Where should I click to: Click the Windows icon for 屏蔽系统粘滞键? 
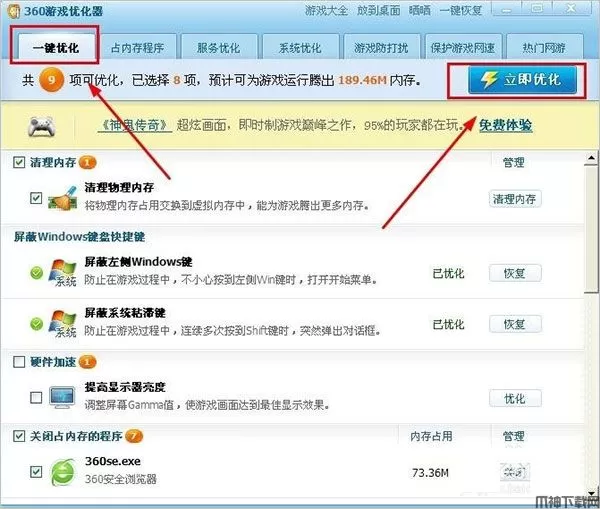[x=63, y=323]
